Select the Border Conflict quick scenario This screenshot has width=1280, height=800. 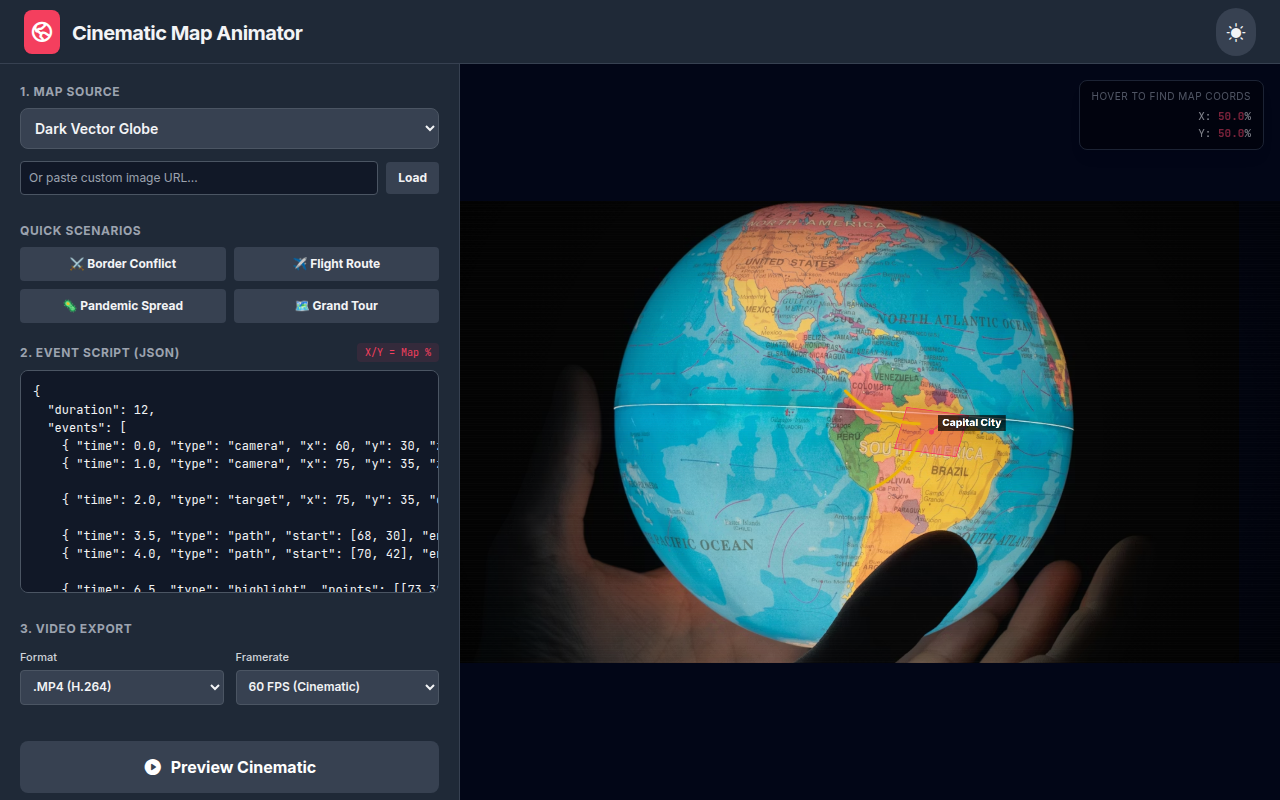click(x=122, y=263)
